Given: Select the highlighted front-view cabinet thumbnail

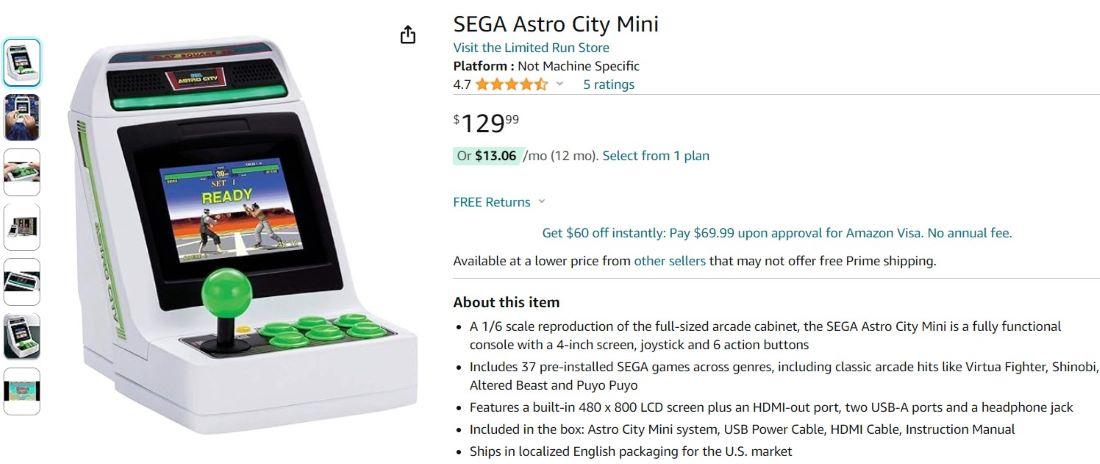Looking at the screenshot, I should pyautogui.click(x=22, y=62).
